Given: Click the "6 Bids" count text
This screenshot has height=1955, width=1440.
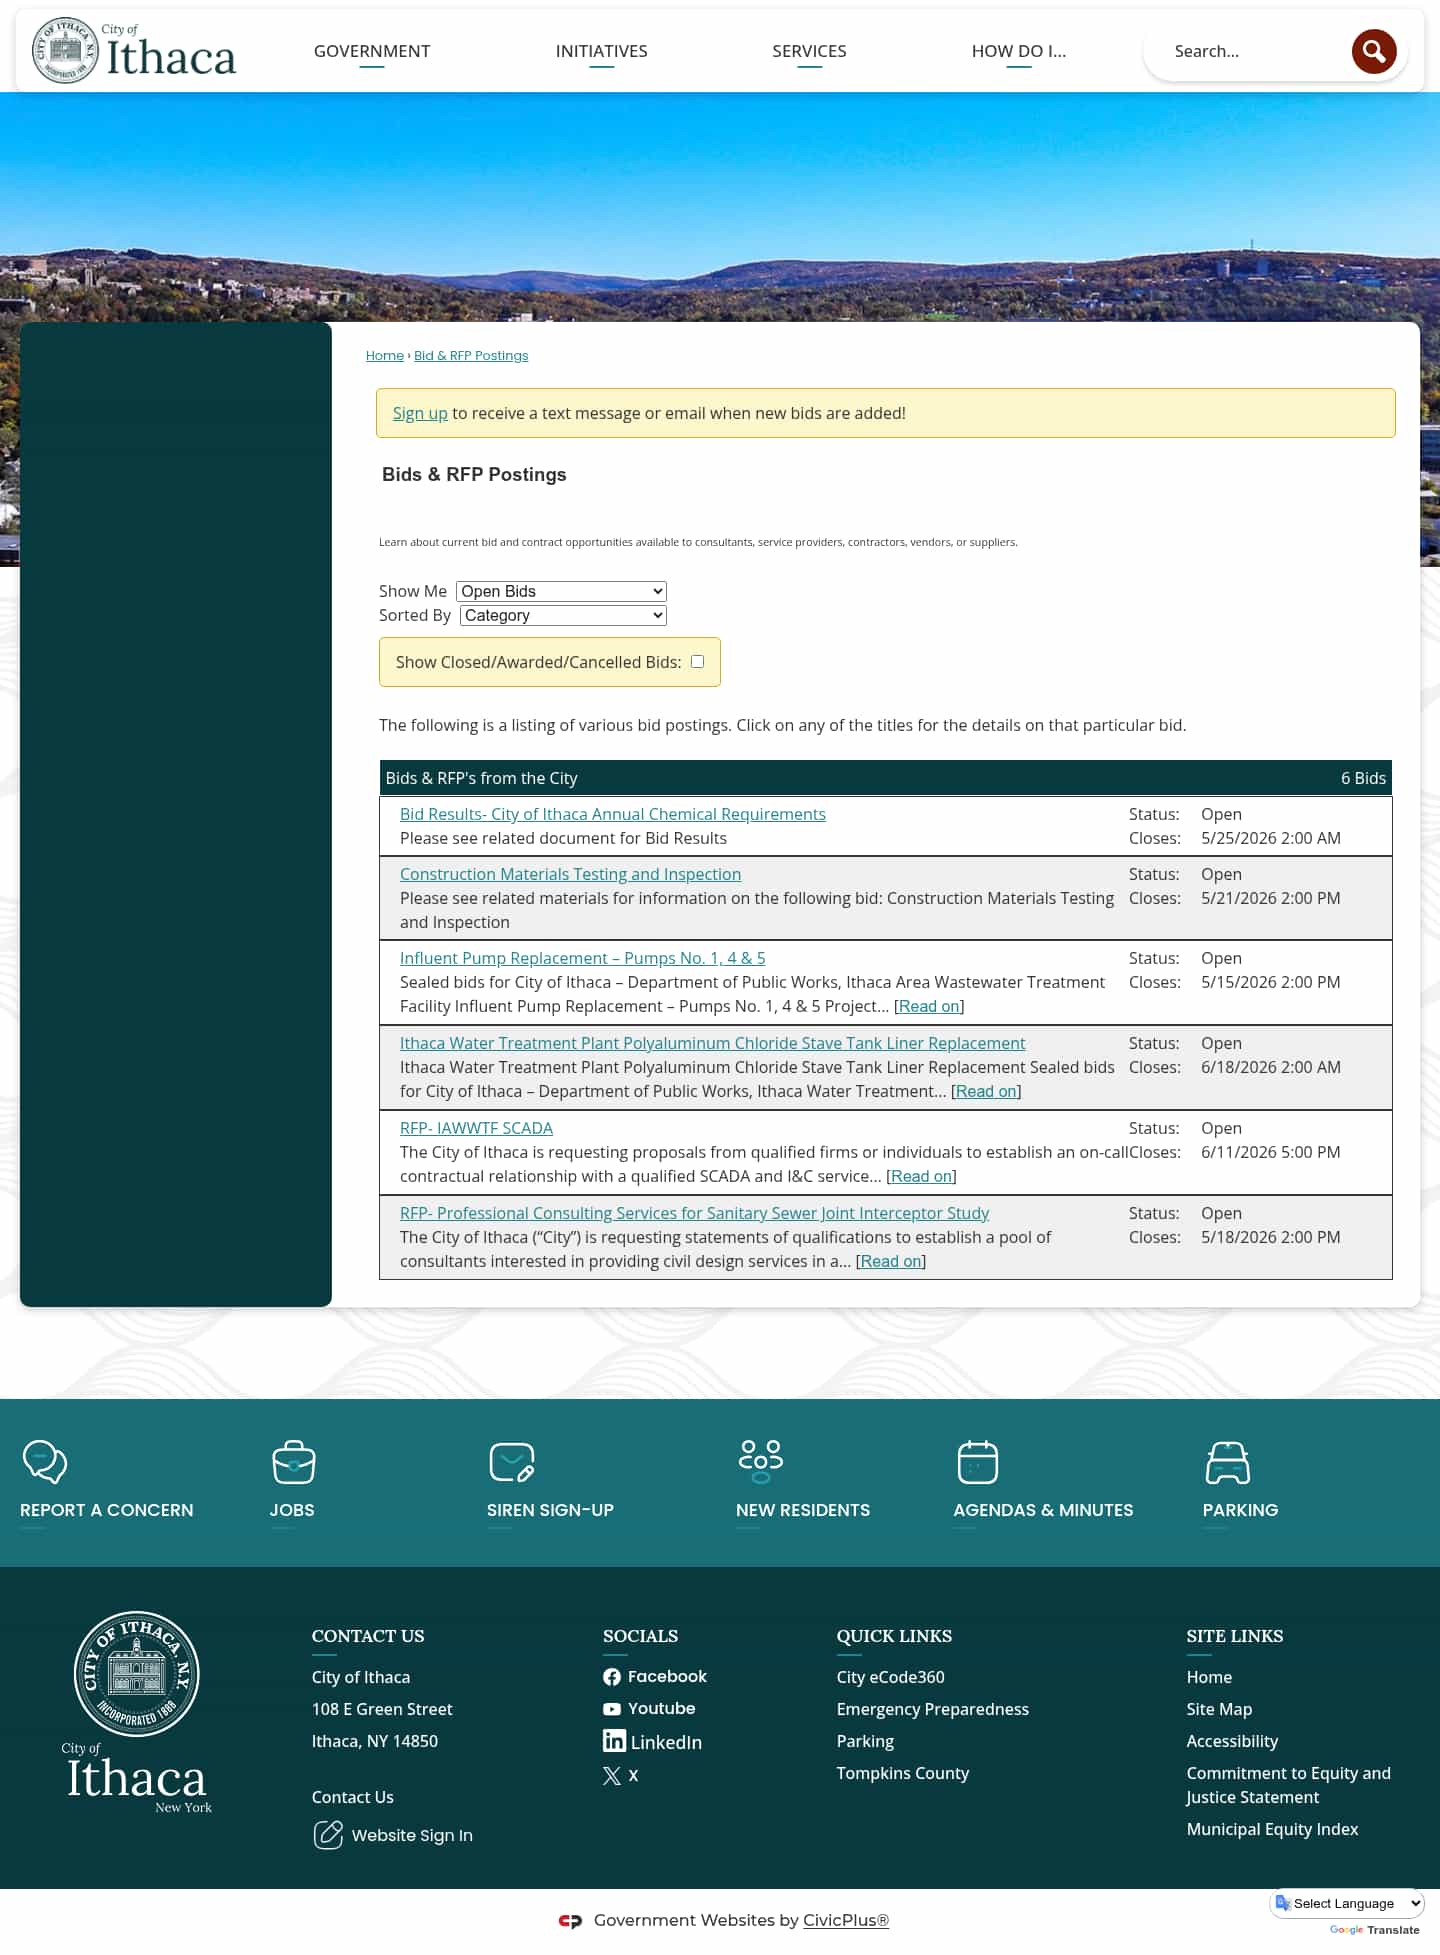Looking at the screenshot, I should [1363, 778].
